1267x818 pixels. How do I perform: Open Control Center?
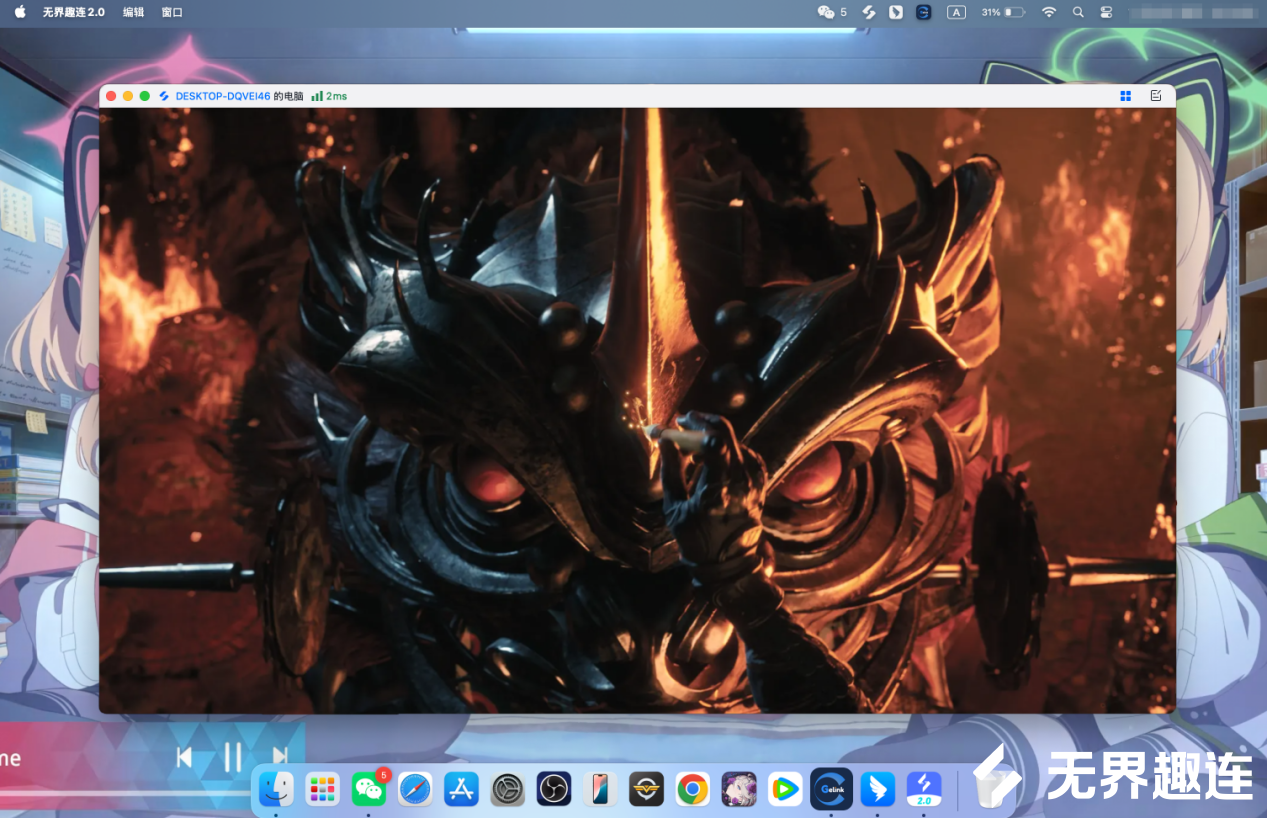pyautogui.click(x=1106, y=12)
